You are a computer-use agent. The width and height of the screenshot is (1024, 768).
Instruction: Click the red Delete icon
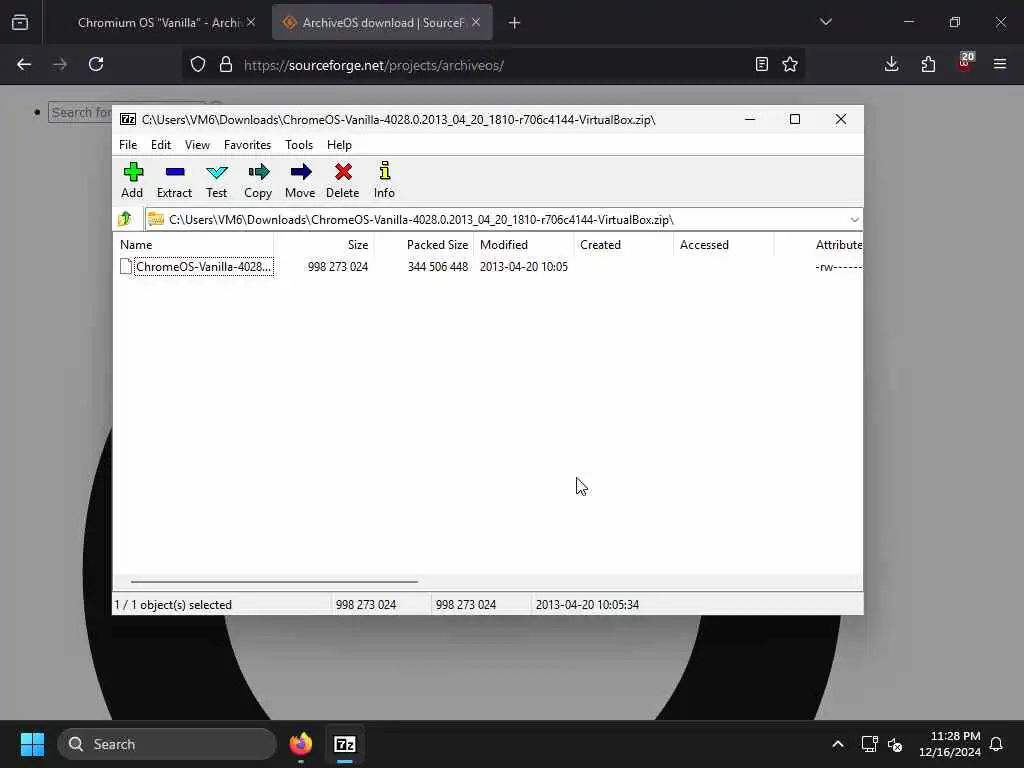(343, 180)
